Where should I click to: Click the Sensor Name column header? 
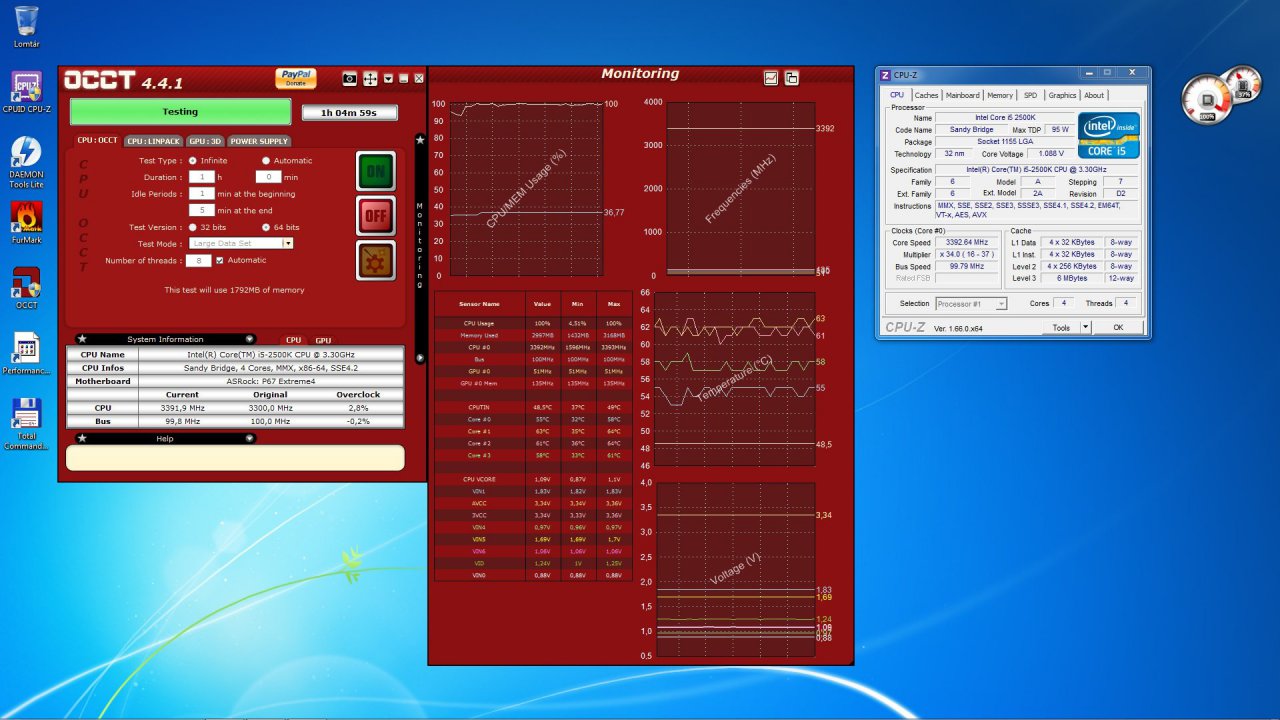pos(480,303)
